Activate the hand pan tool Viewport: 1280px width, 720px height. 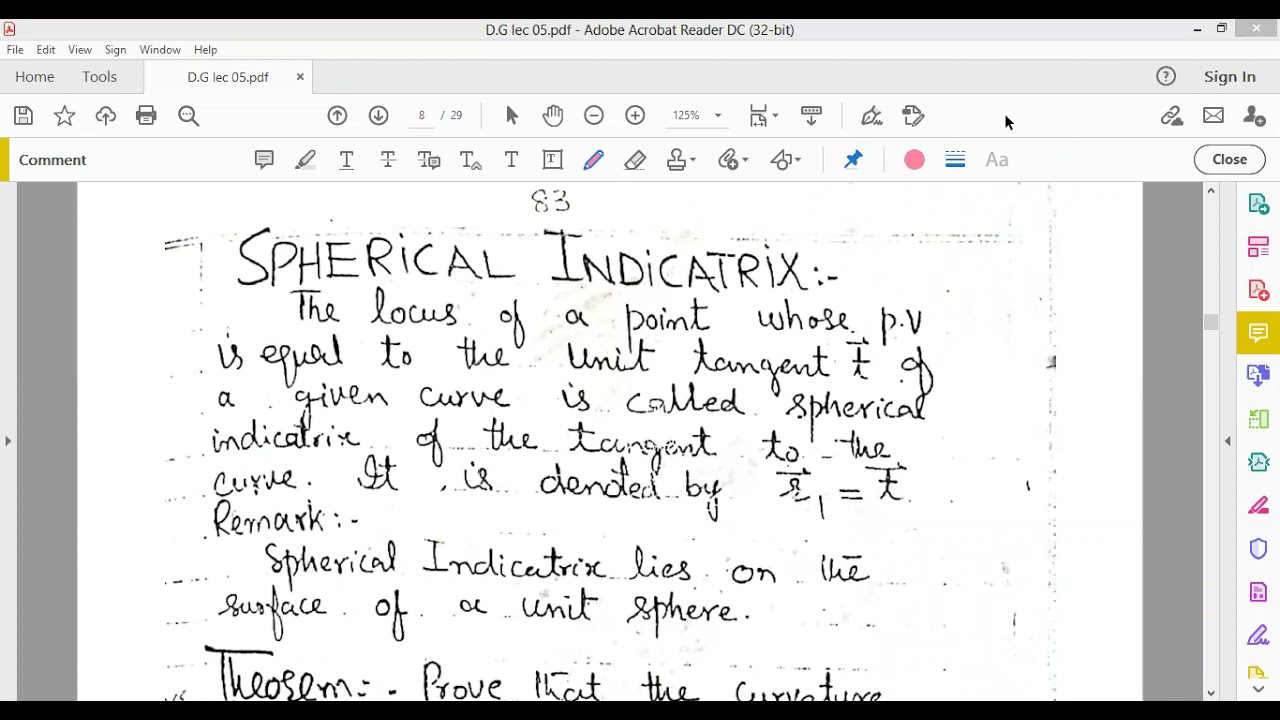(553, 116)
